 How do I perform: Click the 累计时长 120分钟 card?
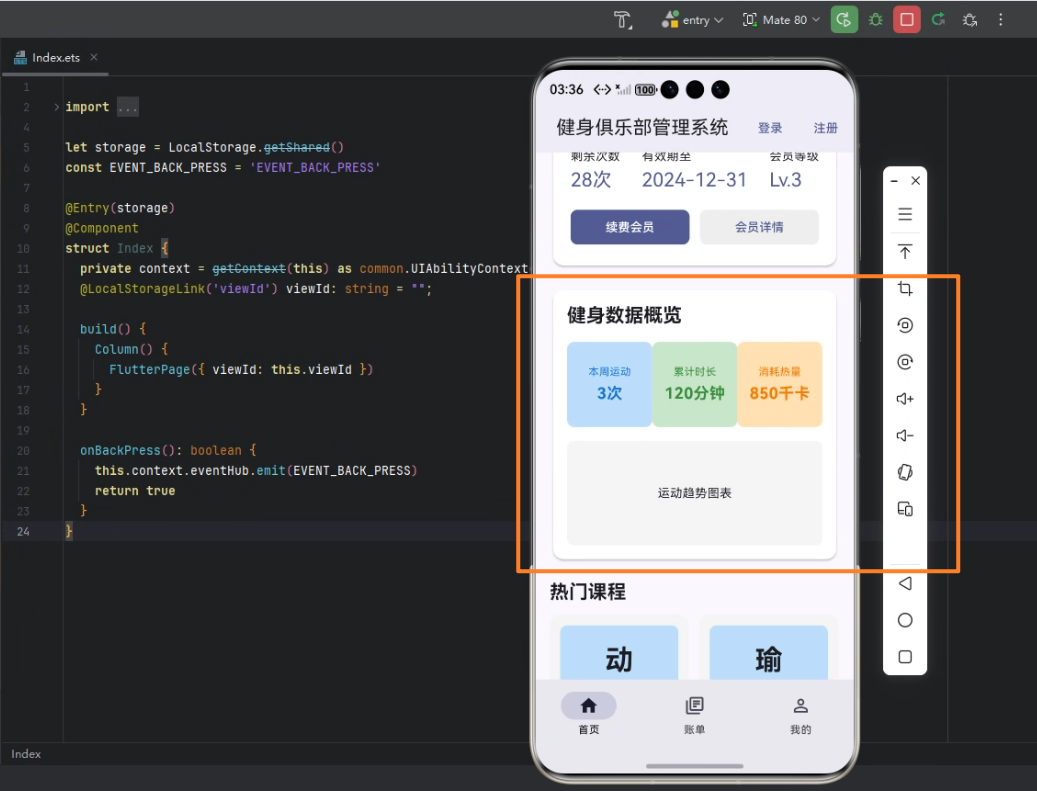pyautogui.click(x=694, y=384)
